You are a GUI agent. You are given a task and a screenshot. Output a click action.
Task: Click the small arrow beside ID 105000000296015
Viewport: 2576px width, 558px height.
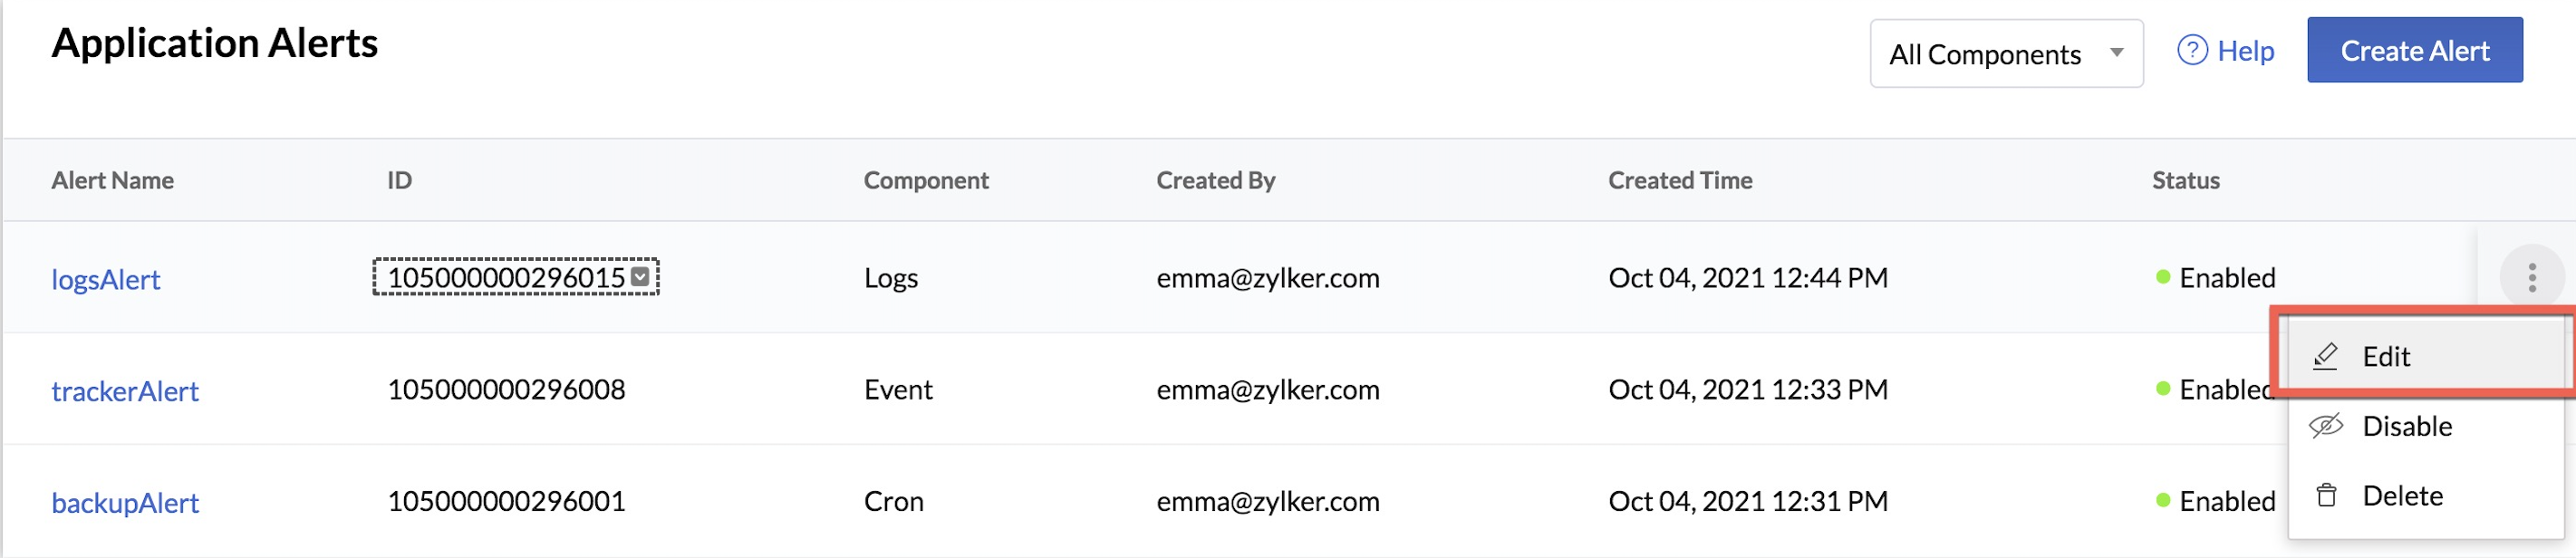point(640,276)
